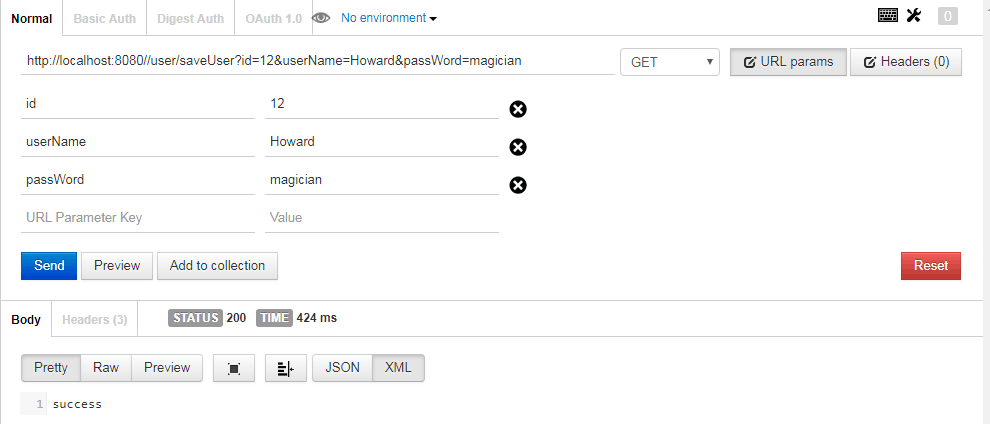Click the line wrap icon
The height and width of the screenshot is (424, 990).
coord(286,368)
